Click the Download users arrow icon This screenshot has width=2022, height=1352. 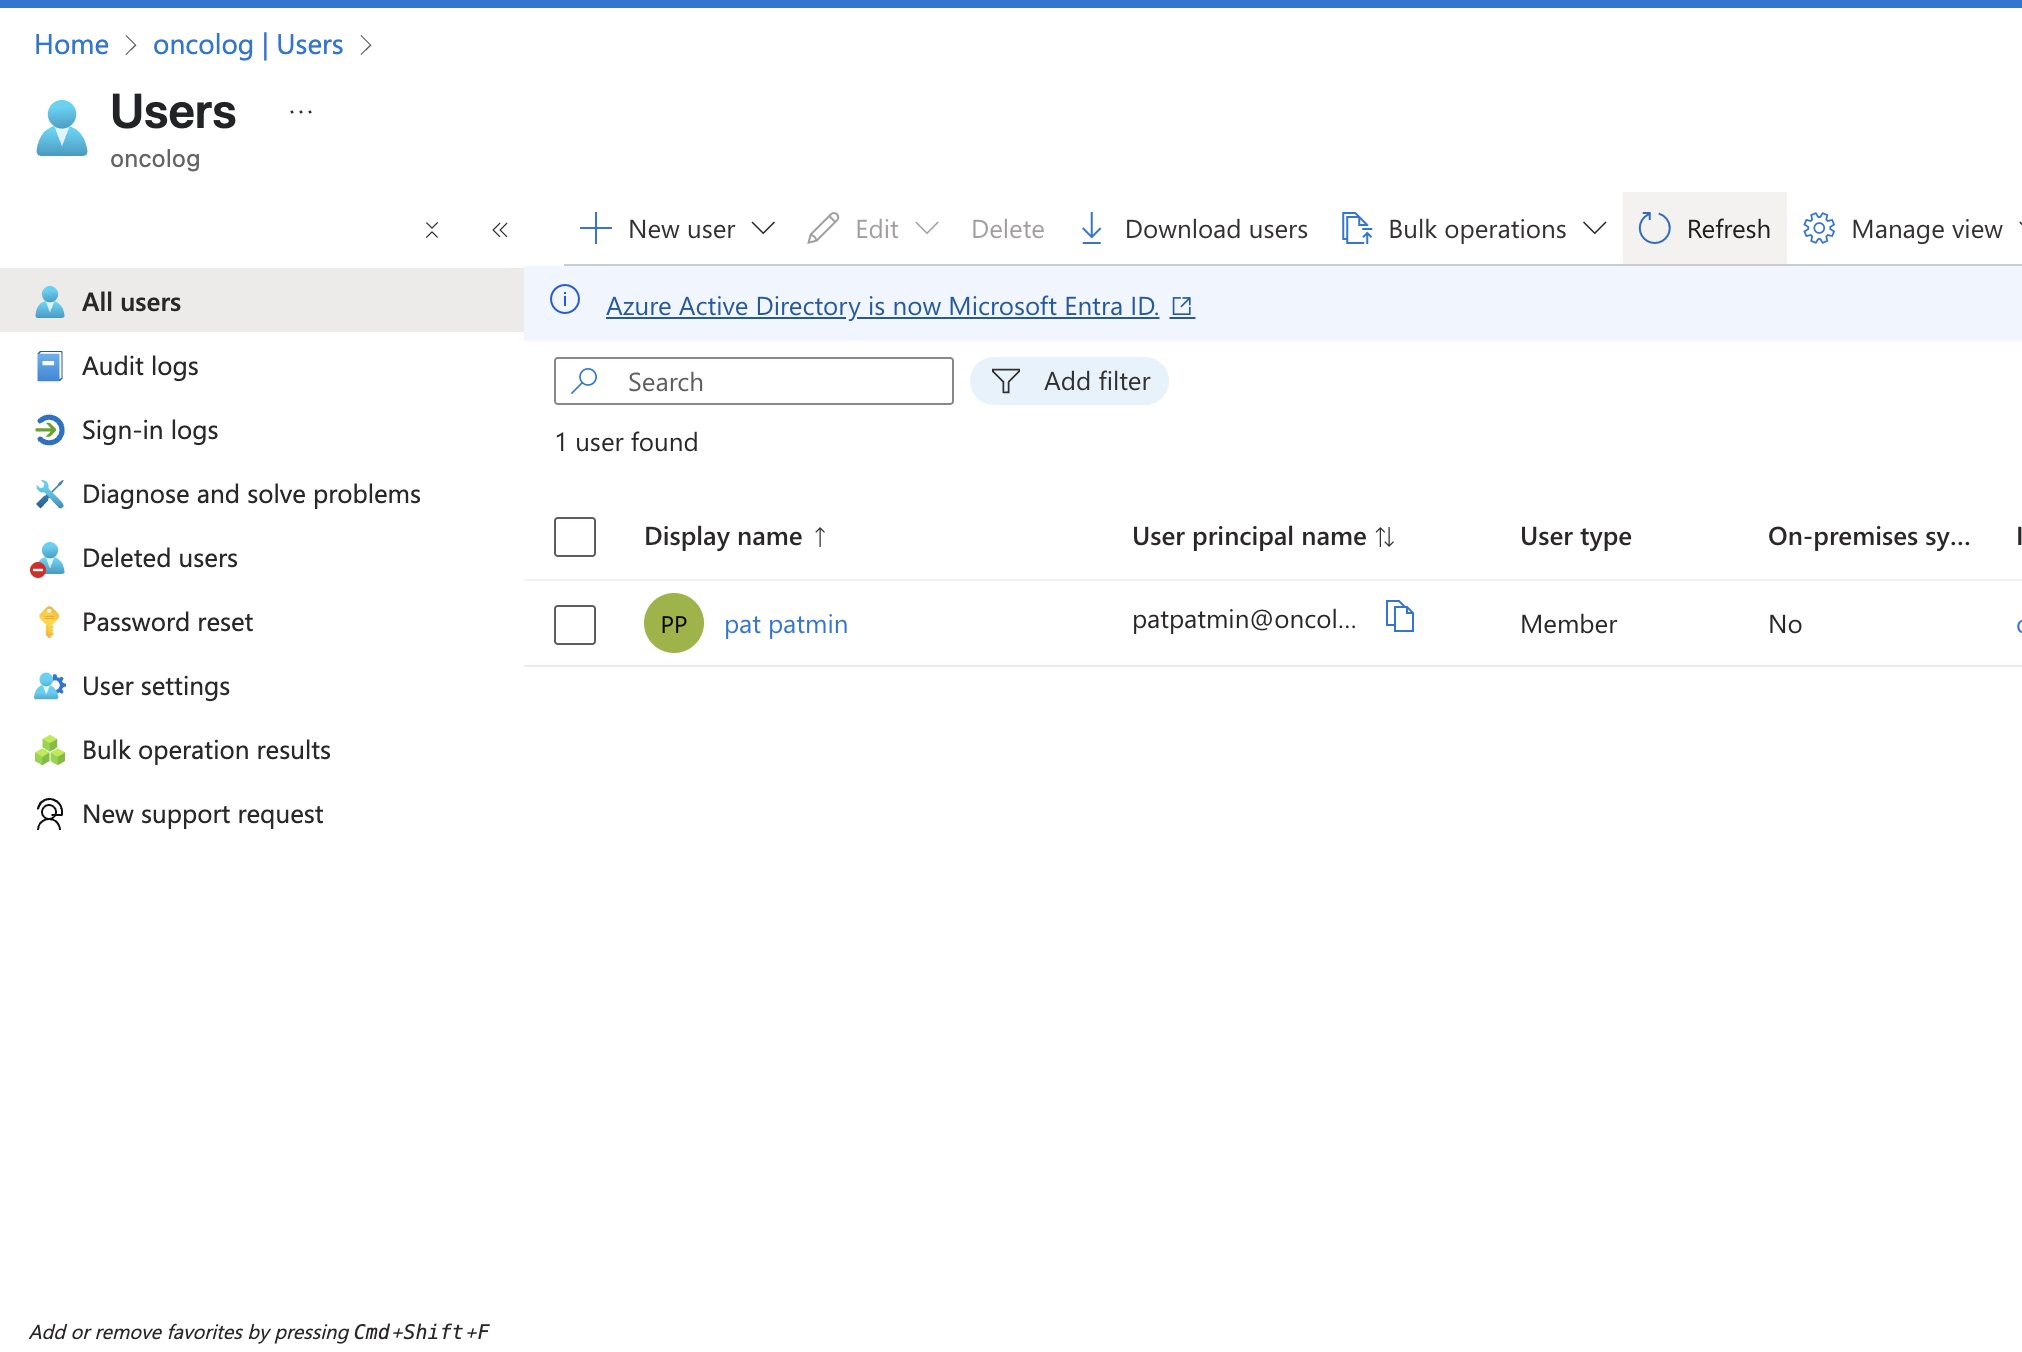point(1092,229)
